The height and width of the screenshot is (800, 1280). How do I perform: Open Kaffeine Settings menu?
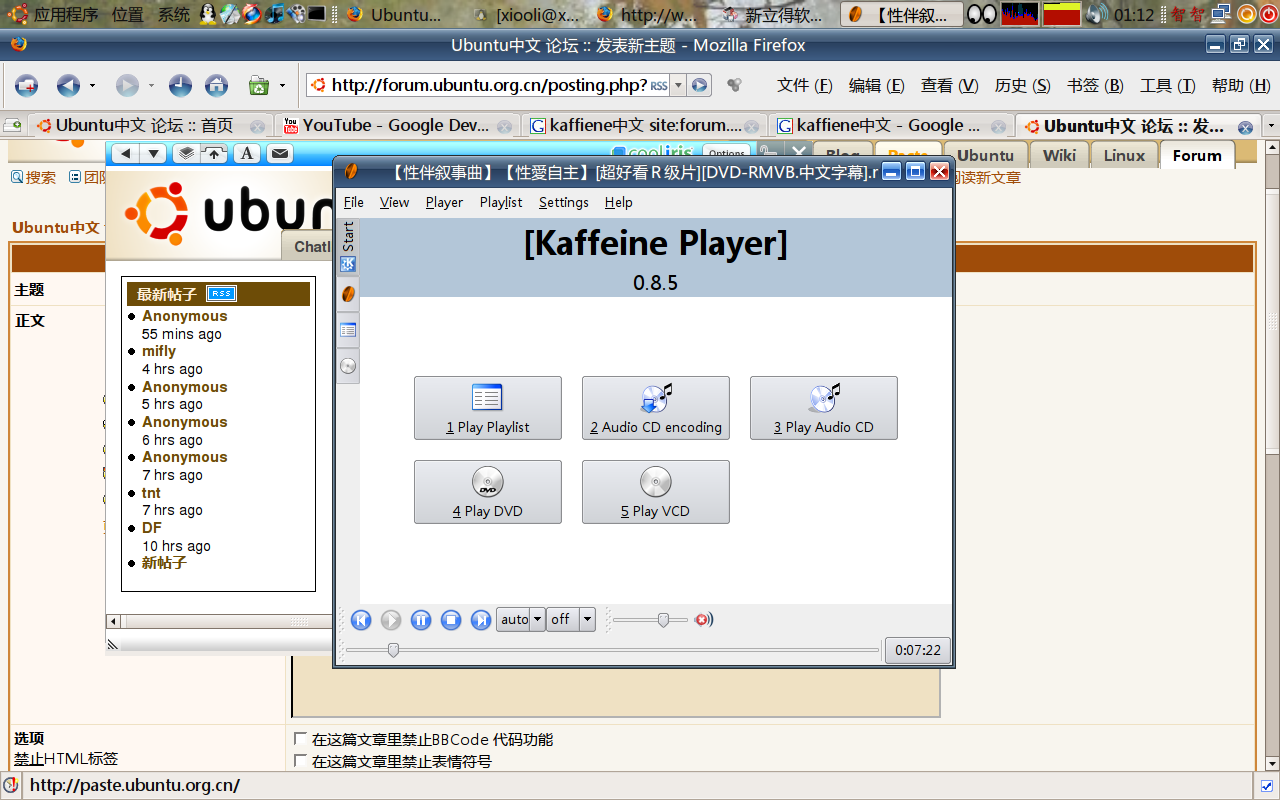point(564,202)
